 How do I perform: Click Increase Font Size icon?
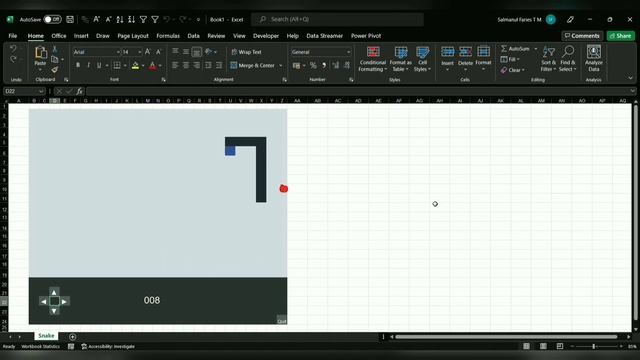148,52
